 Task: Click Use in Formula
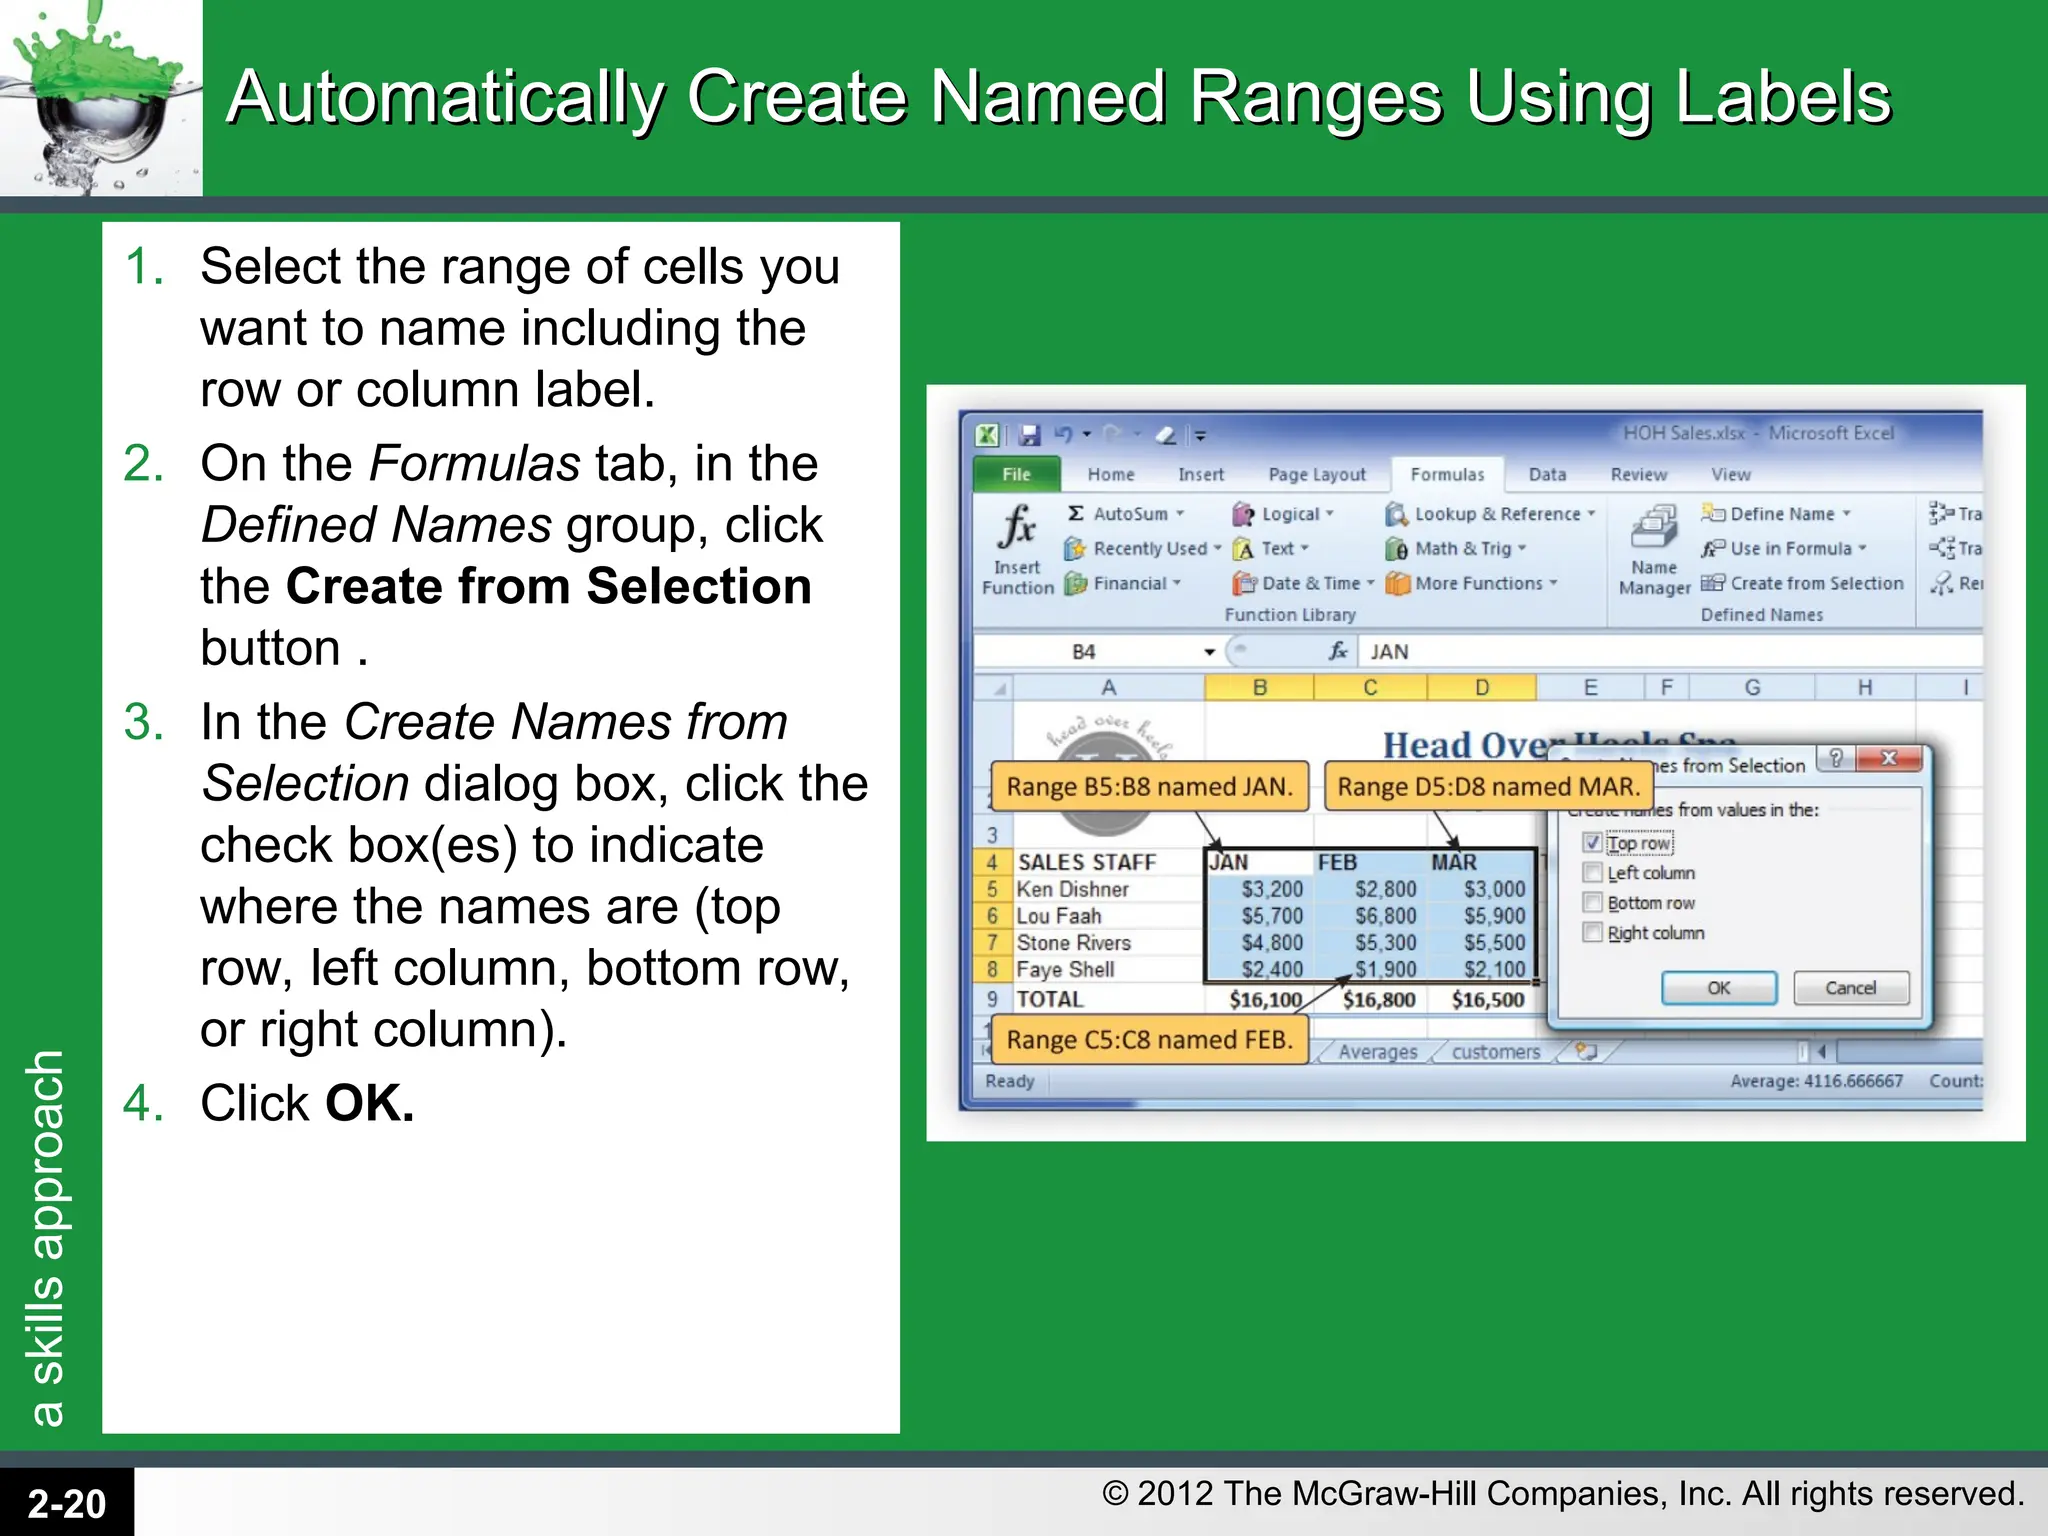(x=1784, y=549)
